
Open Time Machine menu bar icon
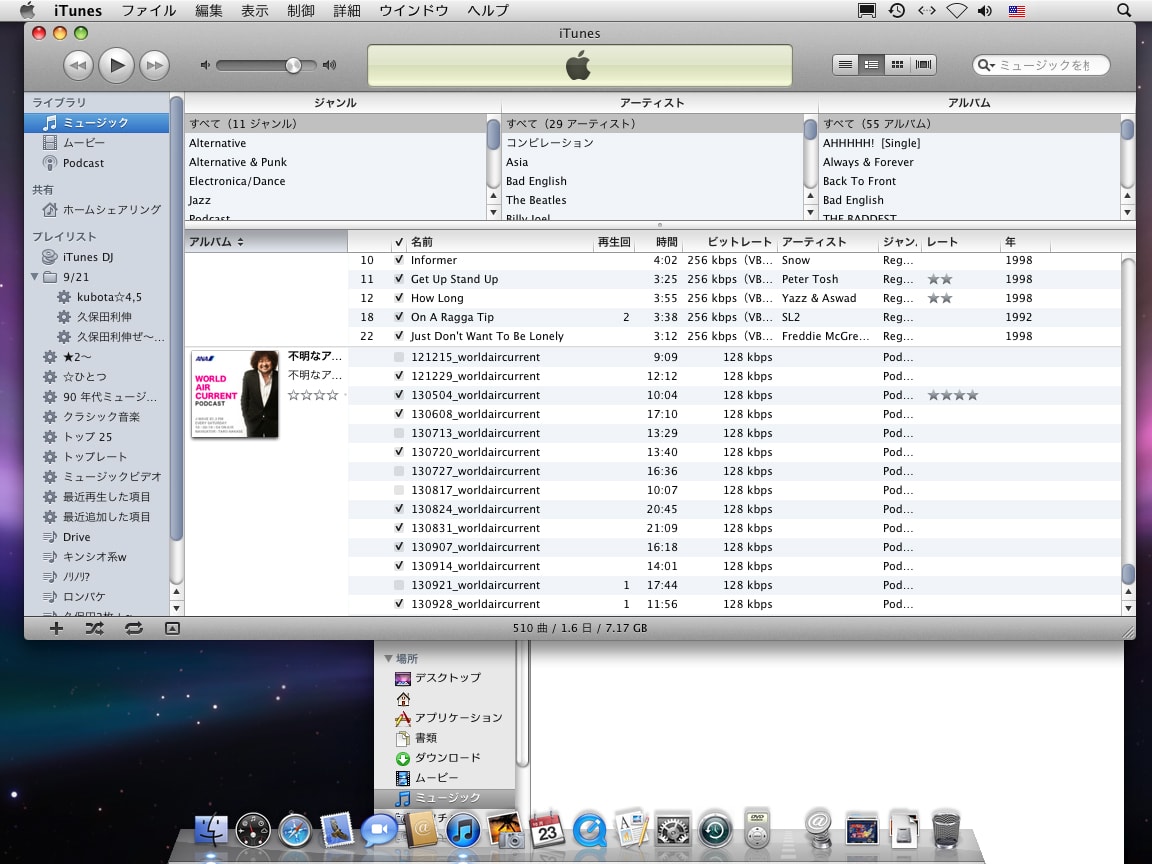[896, 10]
